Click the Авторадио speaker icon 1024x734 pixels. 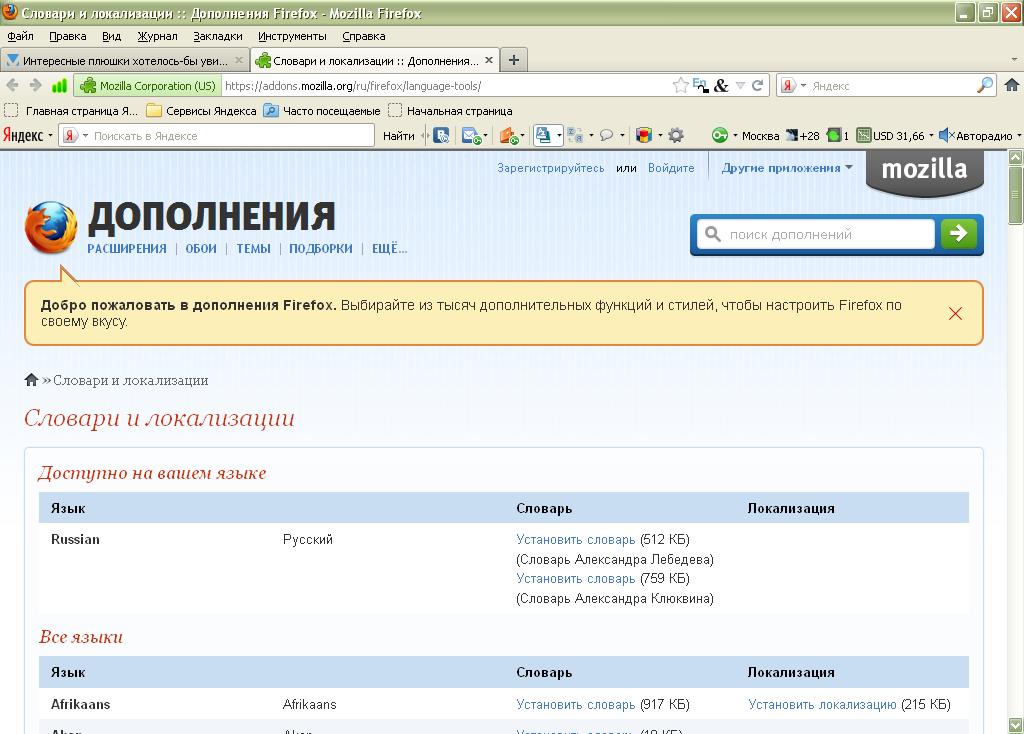[x=946, y=136]
